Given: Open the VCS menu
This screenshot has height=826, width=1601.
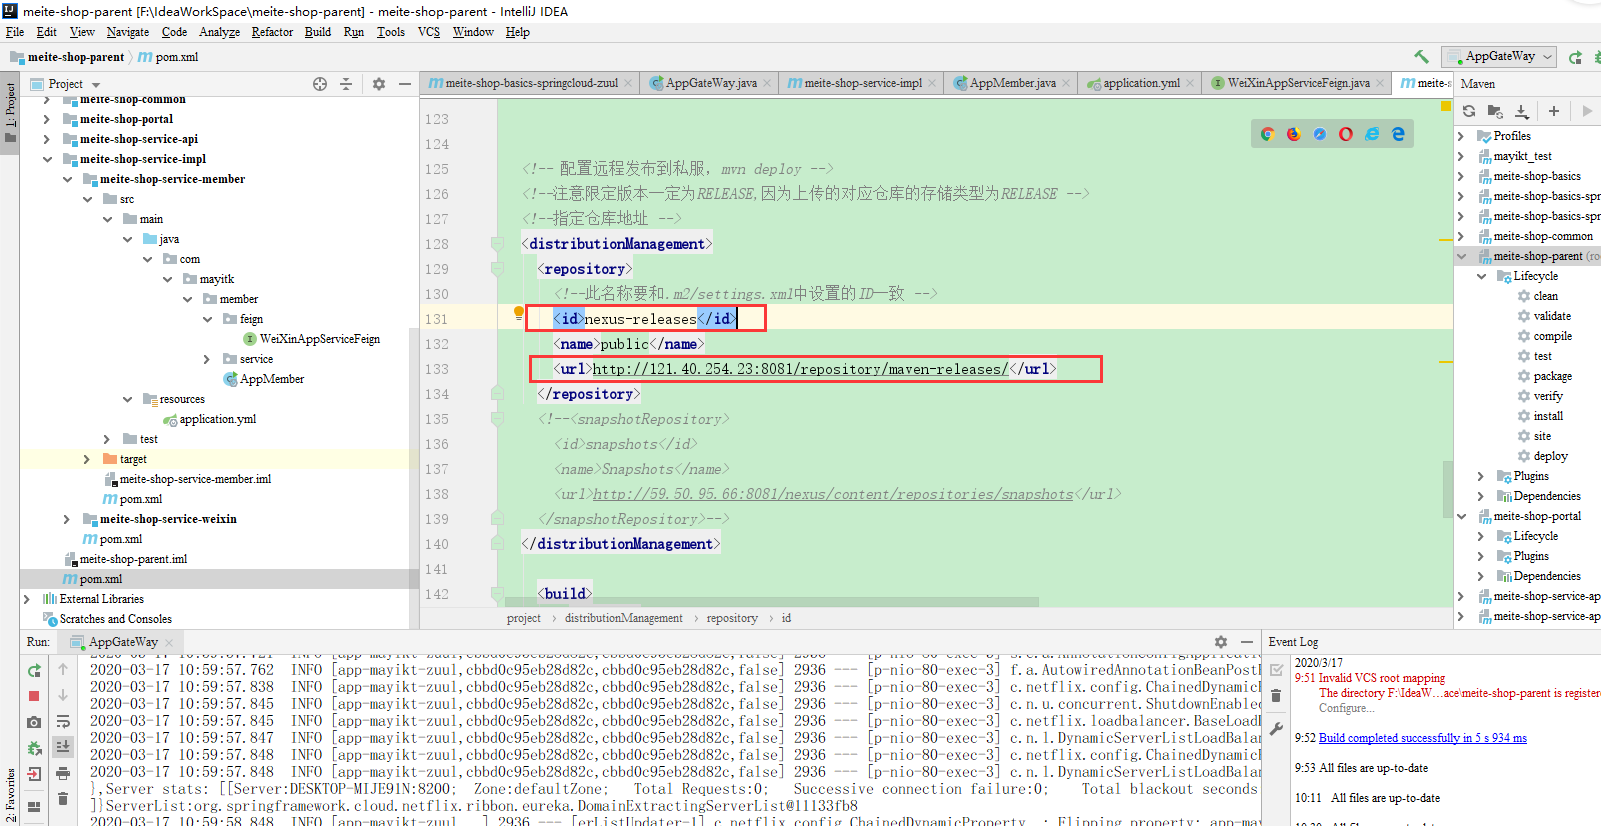Looking at the screenshot, I should (429, 32).
